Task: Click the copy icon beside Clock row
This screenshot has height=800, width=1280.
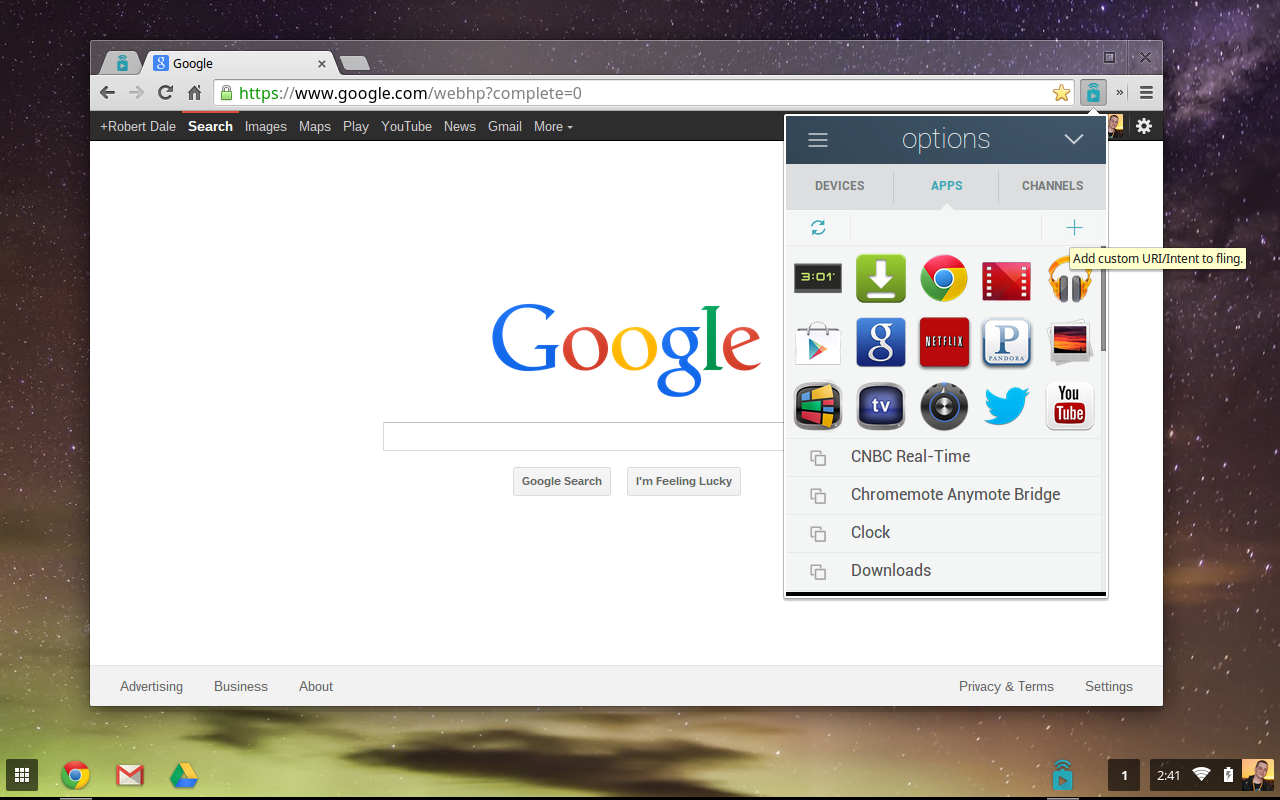Action: pyautogui.click(x=818, y=533)
